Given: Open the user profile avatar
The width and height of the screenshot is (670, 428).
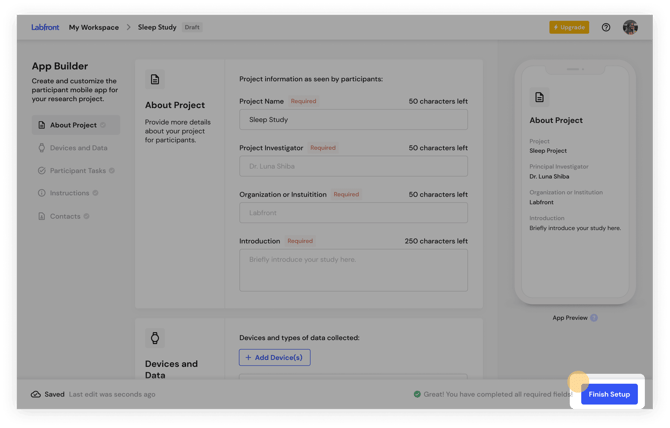Looking at the screenshot, I should pyautogui.click(x=630, y=28).
